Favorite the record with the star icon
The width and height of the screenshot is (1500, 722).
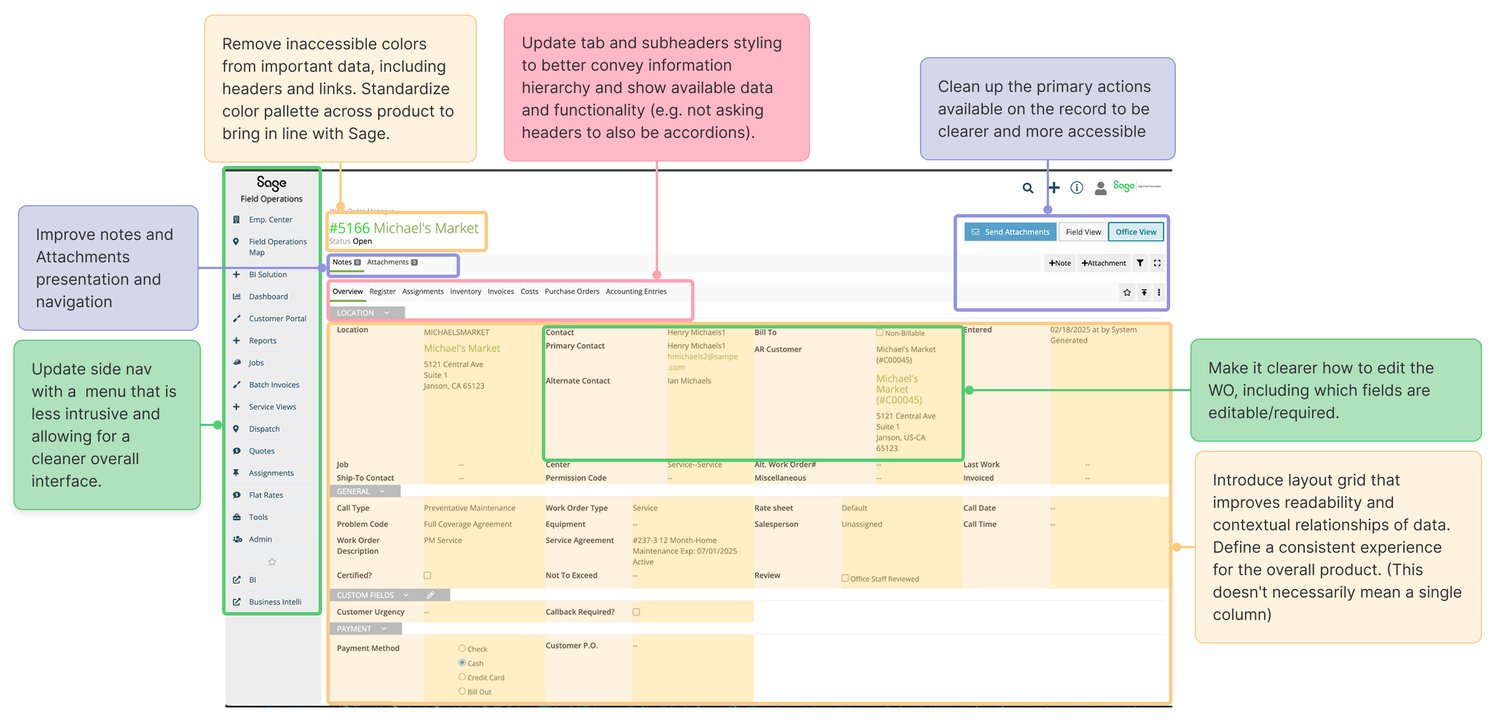pyautogui.click(x=1127, y=292)
